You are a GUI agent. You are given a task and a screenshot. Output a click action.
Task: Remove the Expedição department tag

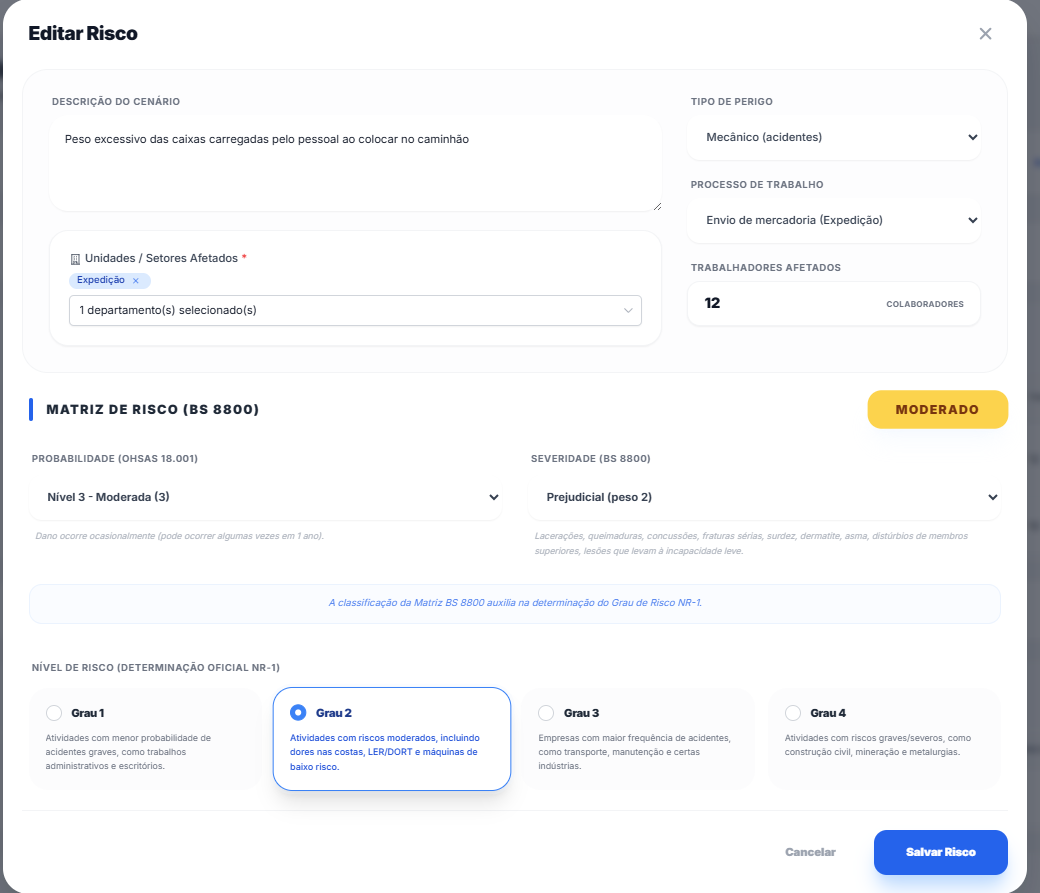click(x=136, y=281)
